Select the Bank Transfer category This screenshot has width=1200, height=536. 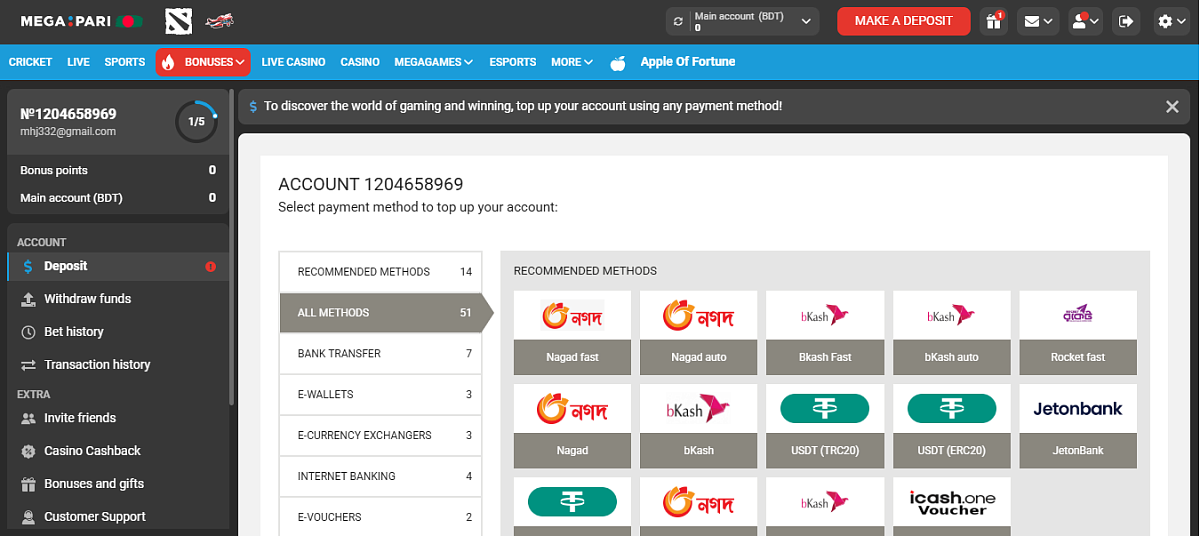click(380, 354)
